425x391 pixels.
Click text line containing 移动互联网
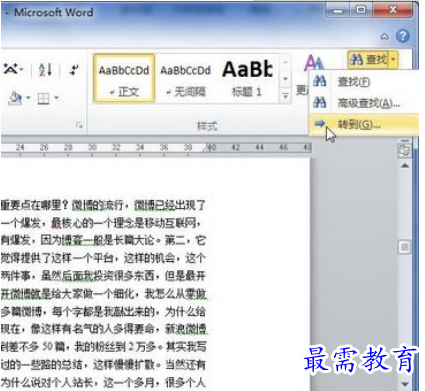coord(101,223)
